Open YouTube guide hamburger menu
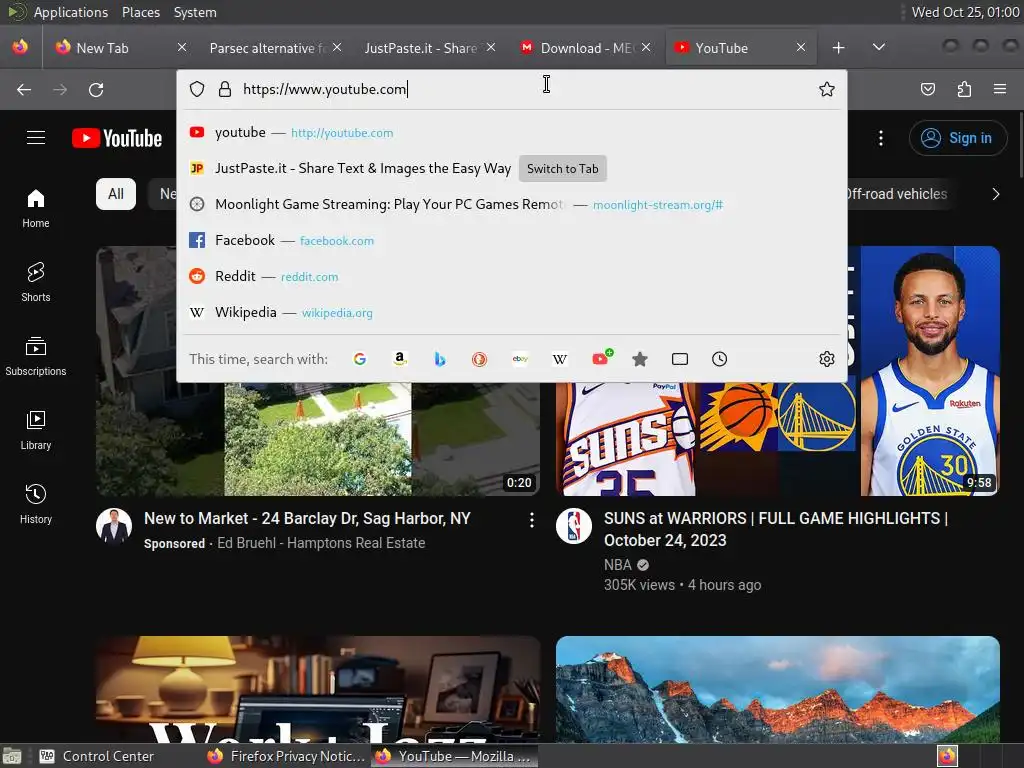The image size is (1024, 768). click(36, 138)
